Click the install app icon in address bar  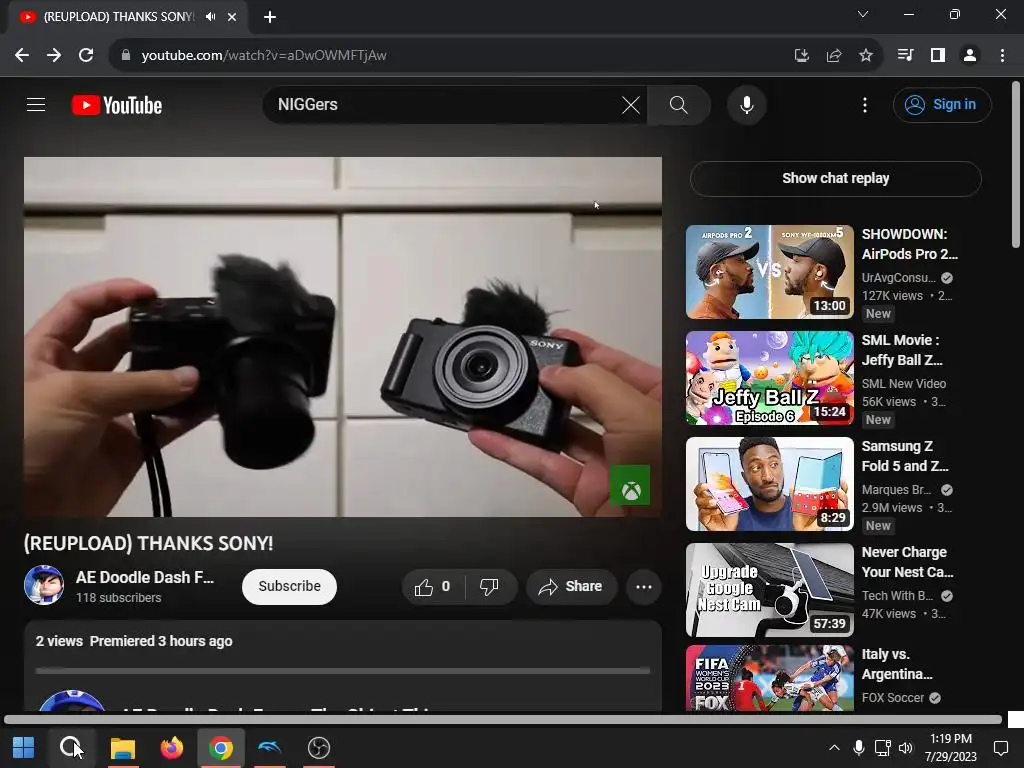tap(801, 56)
